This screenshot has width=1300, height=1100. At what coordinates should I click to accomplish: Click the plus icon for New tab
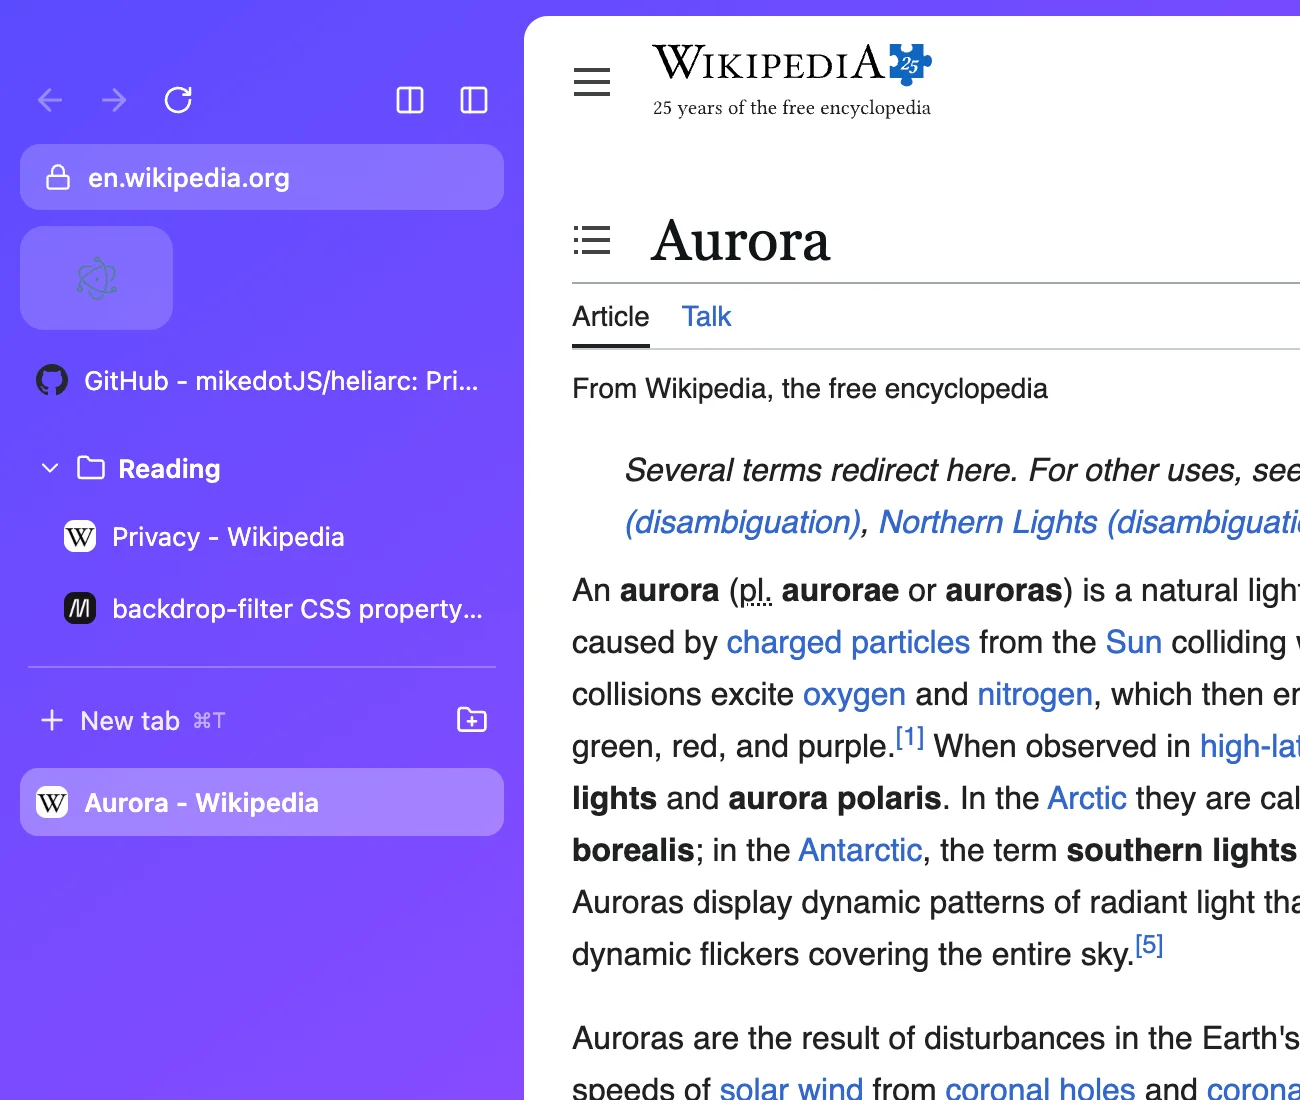point(52,720)
